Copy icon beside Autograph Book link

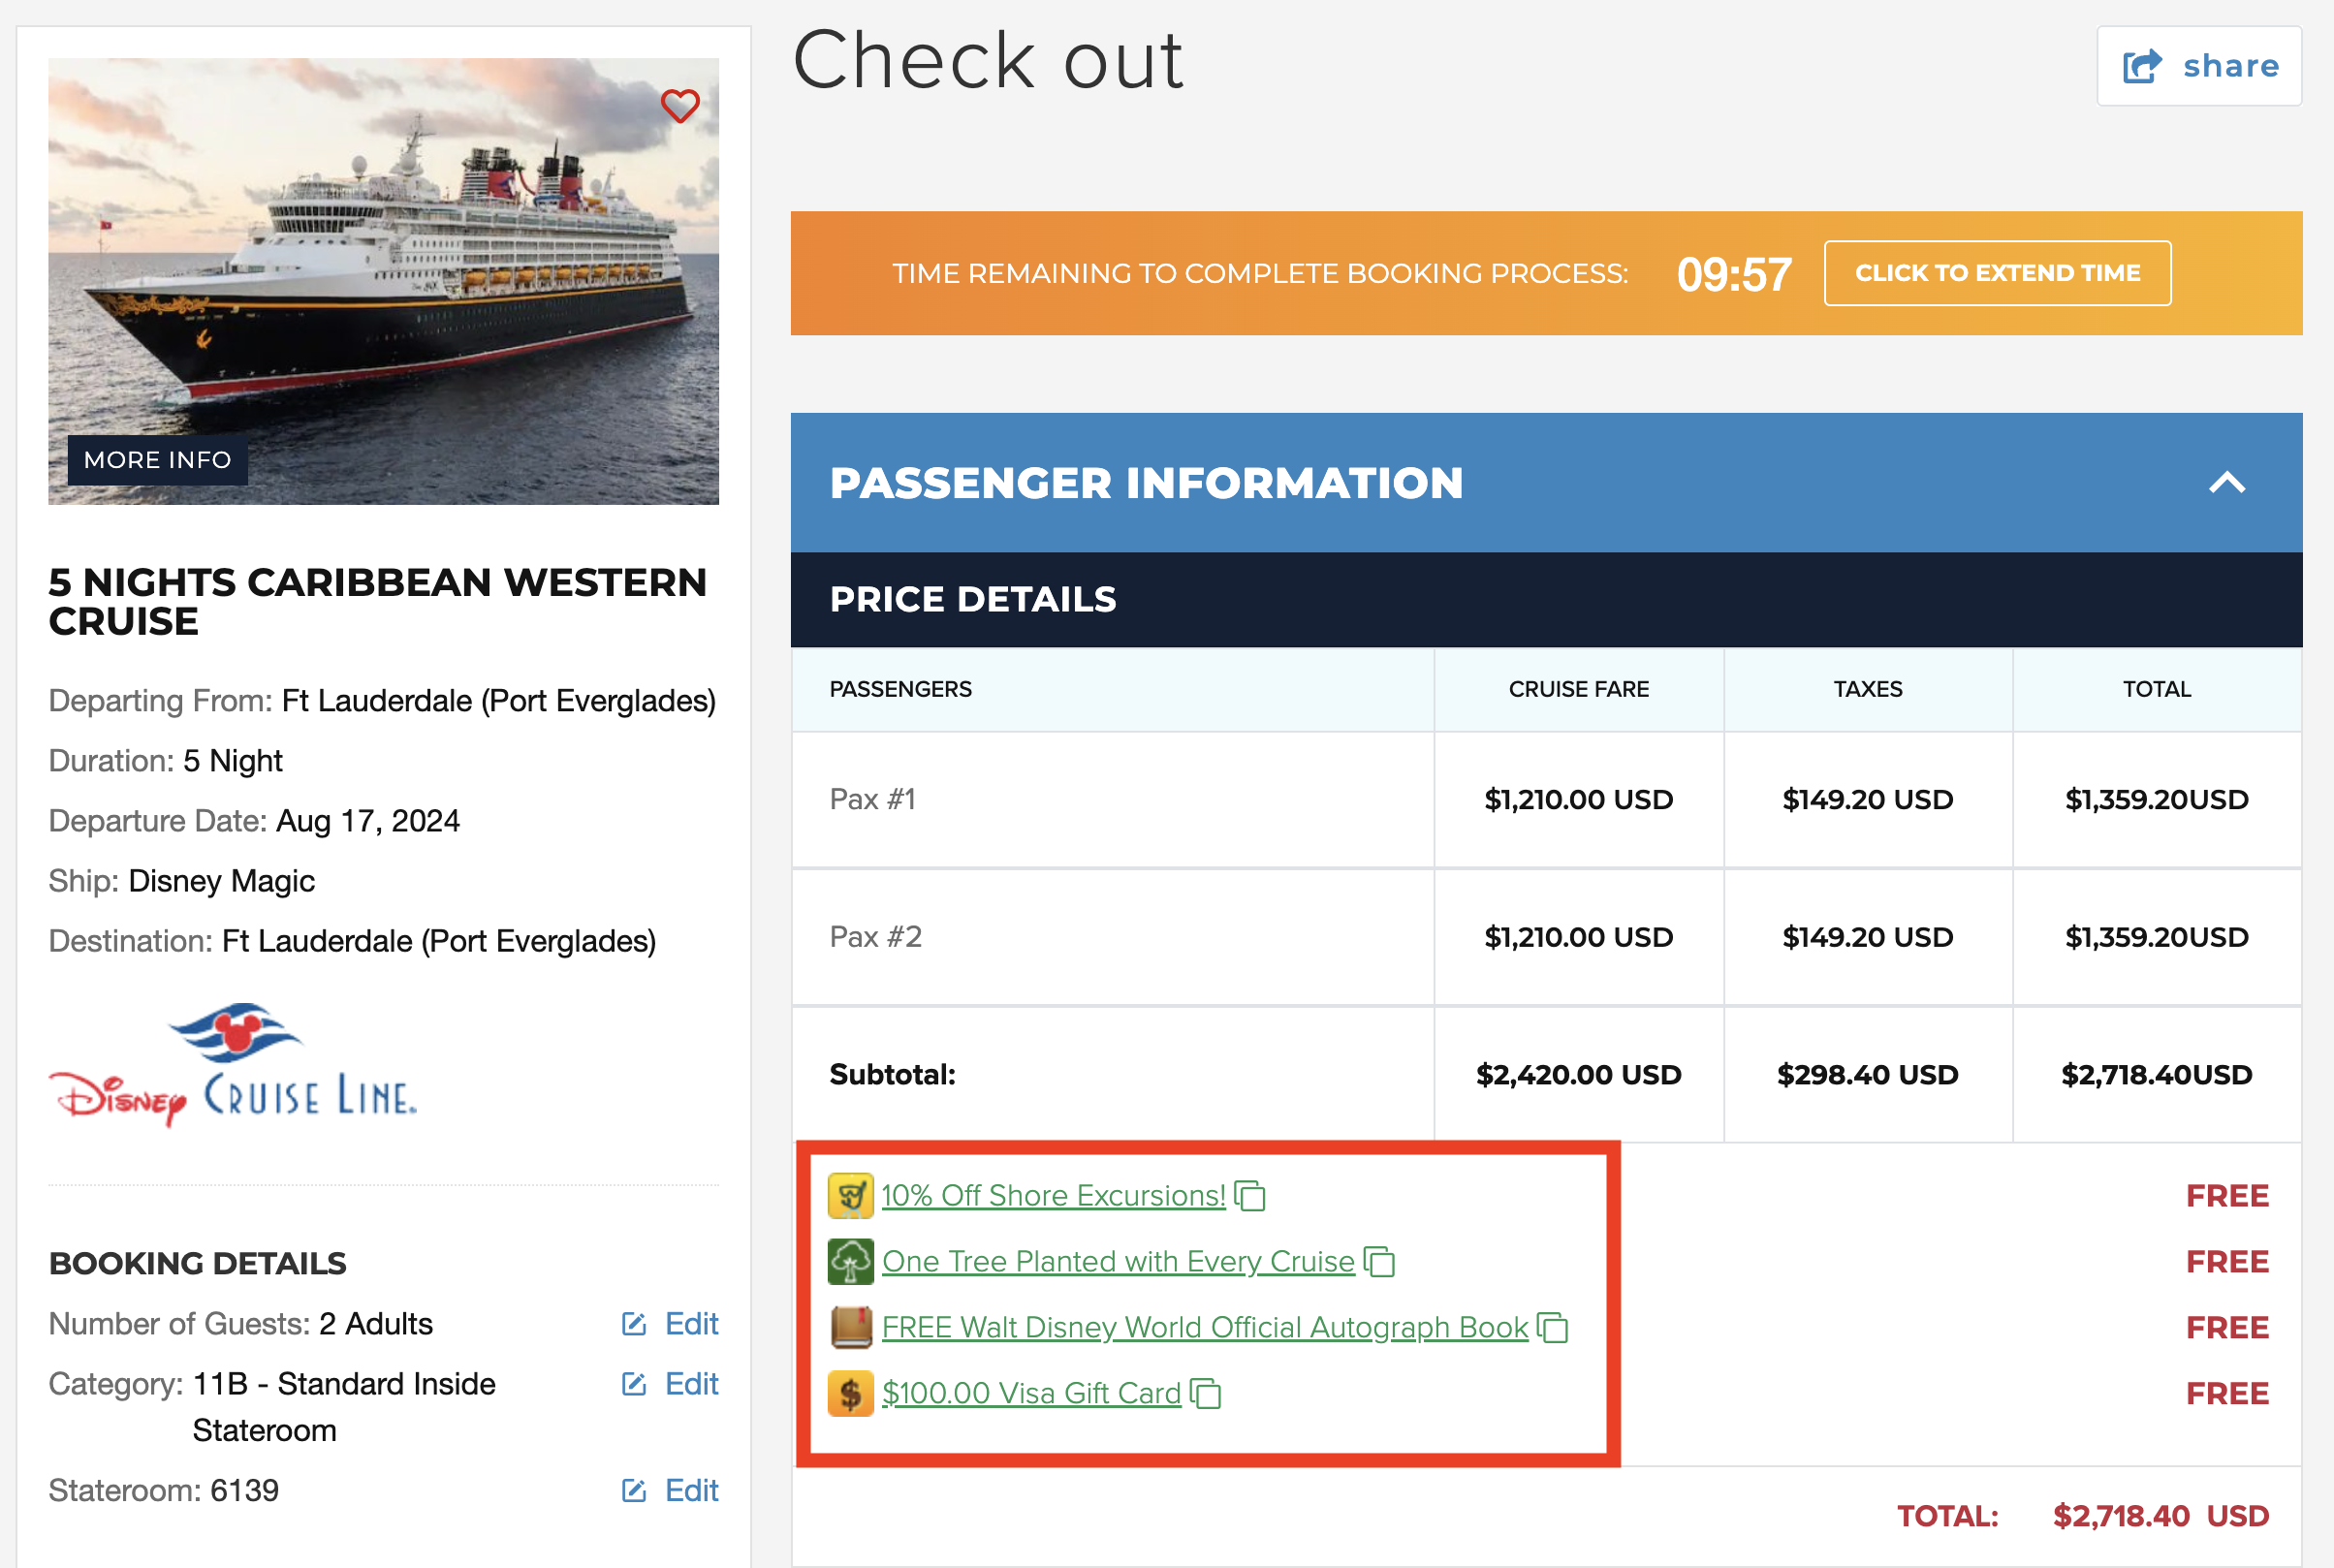tap(1553, 1327)
